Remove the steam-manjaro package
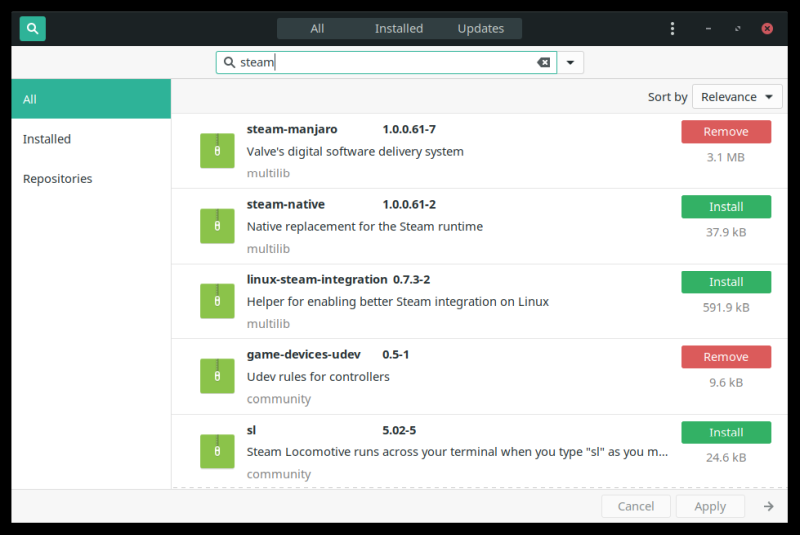Viewport: 800px width, 535px height. [x=726, y=132]
